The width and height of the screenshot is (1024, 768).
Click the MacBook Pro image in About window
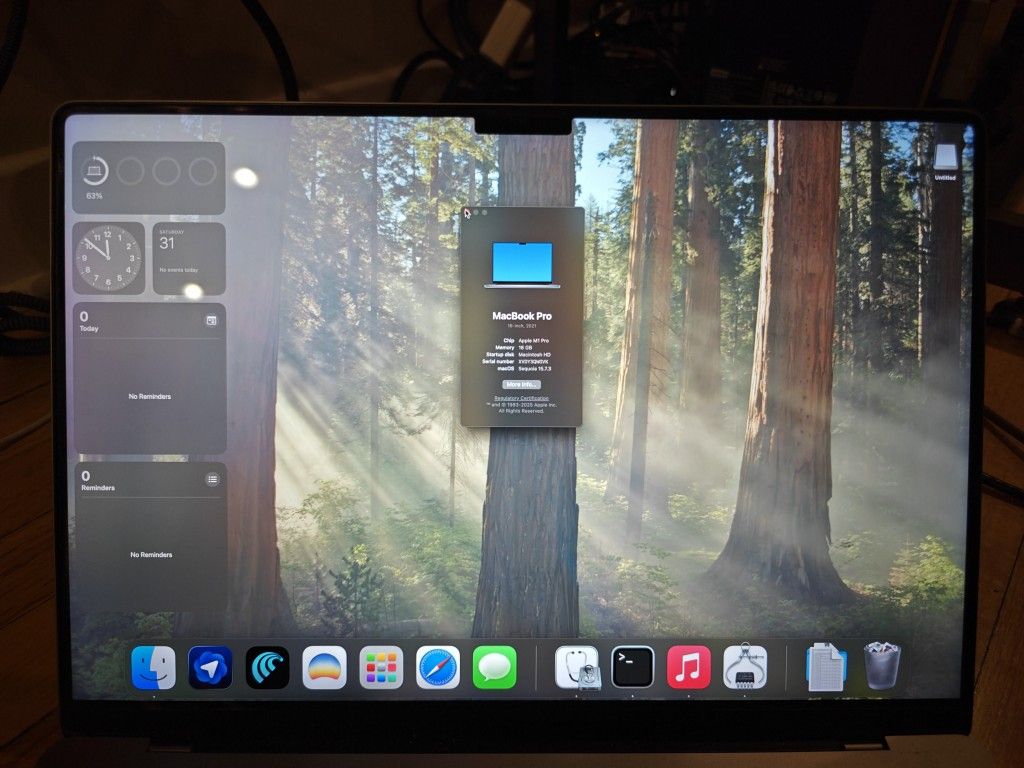(x=521, y=264)
